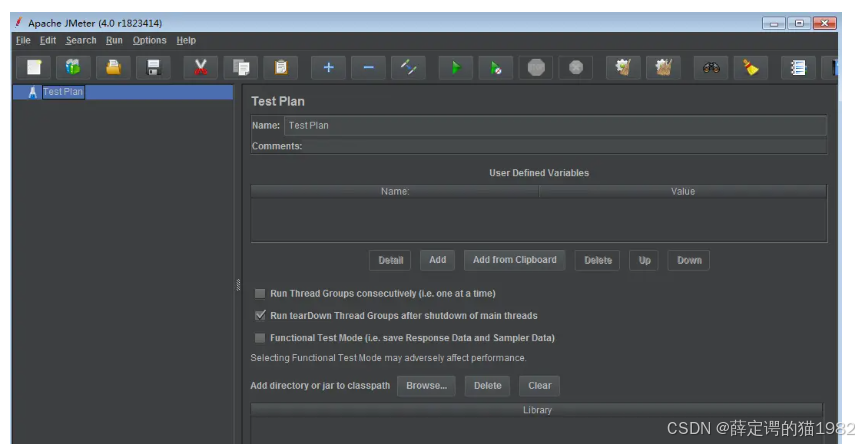Open the Run menu
Screen dimensions: 859x444
click(114, 40)
